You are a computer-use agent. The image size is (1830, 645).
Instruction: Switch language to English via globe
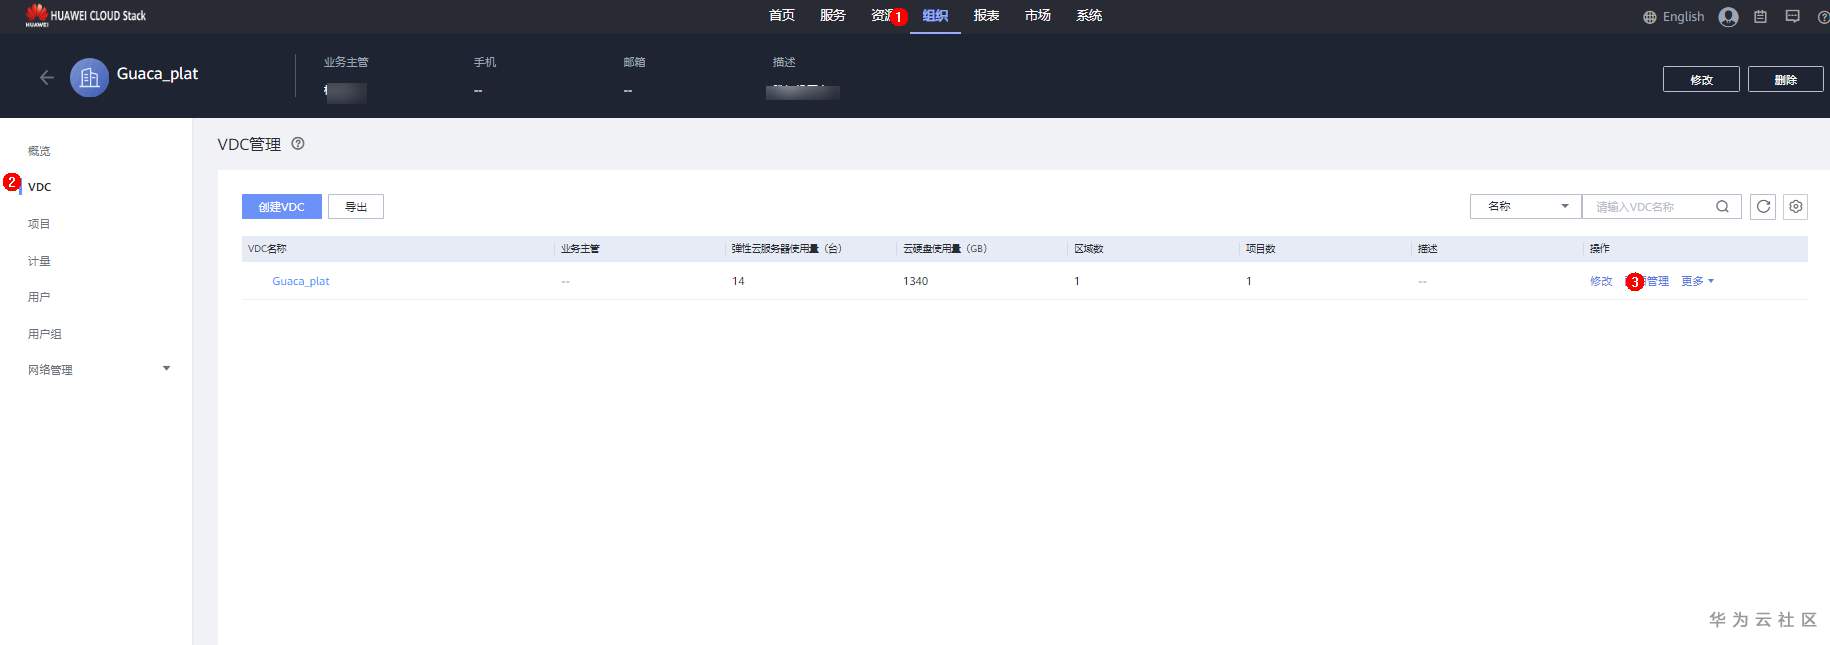1673,16
